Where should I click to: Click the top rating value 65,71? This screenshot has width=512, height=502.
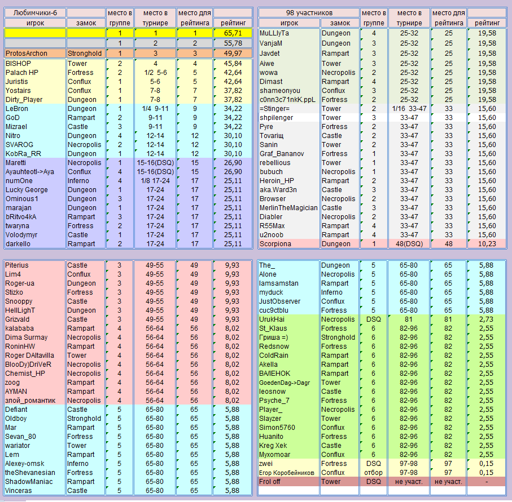tap(233, 33)
